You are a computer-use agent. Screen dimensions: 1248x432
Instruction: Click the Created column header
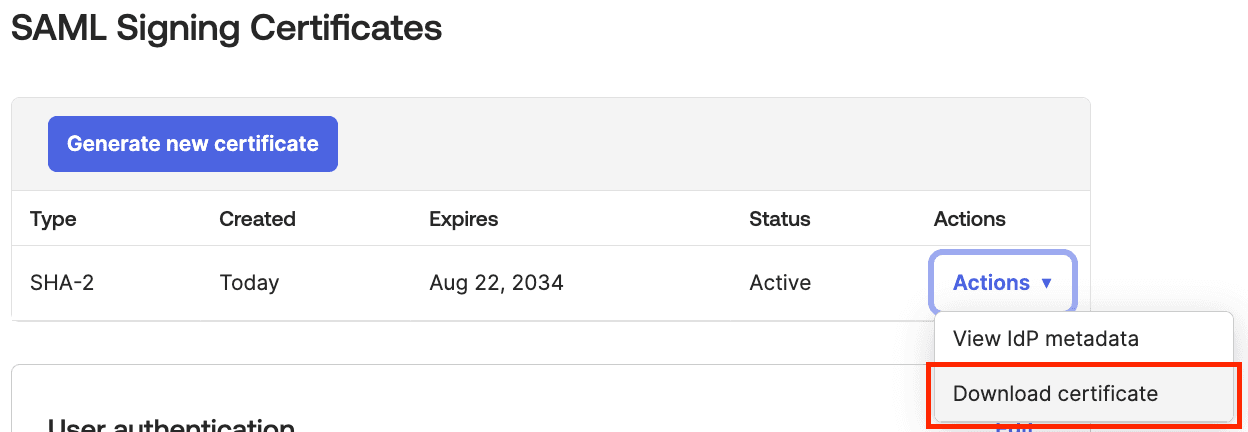click(x=257, y=219)
